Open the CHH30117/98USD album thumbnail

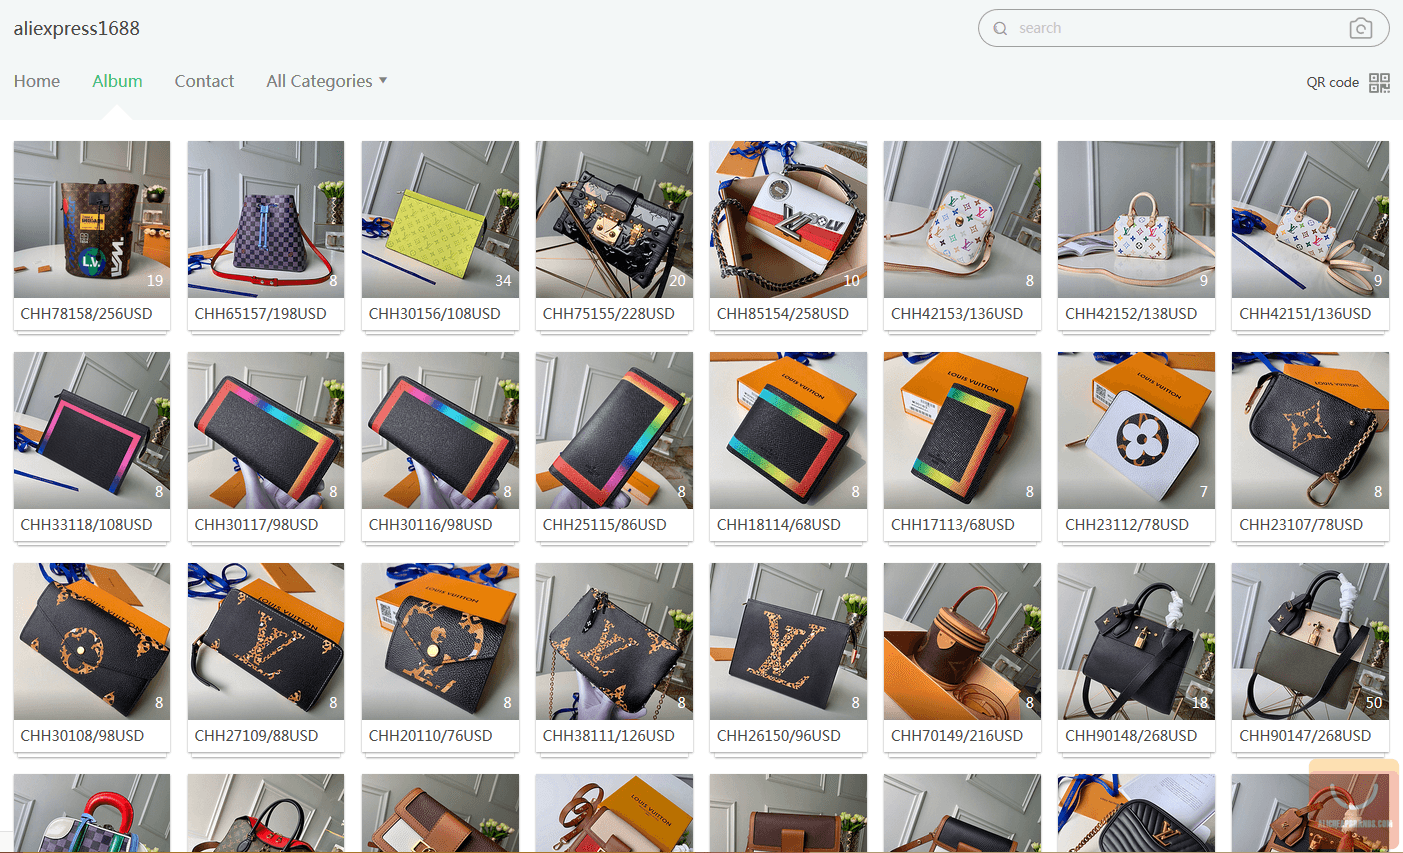(266, 430)
